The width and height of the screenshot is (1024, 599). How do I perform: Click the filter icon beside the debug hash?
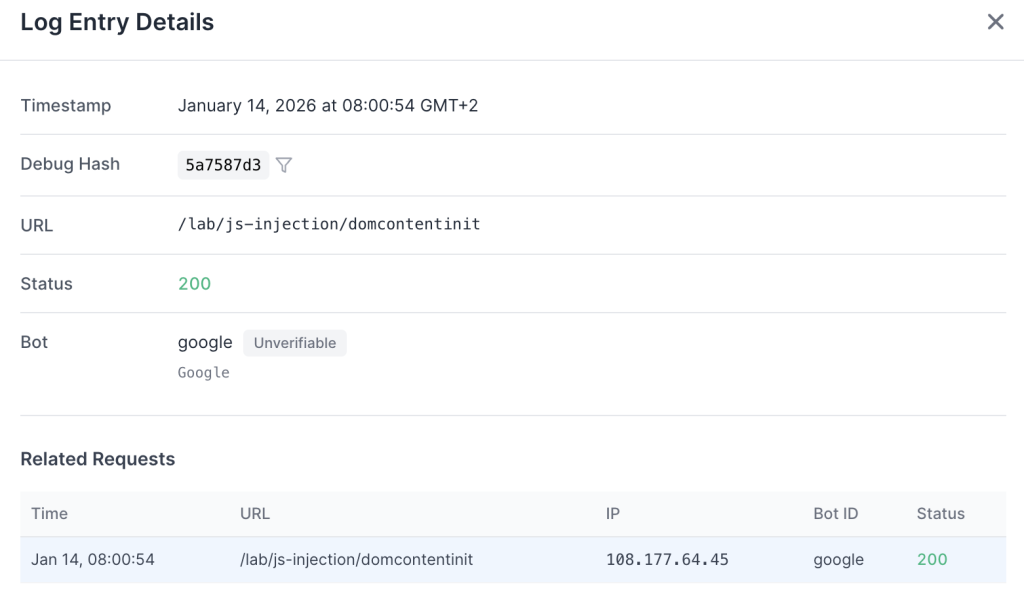click(284, 165)
